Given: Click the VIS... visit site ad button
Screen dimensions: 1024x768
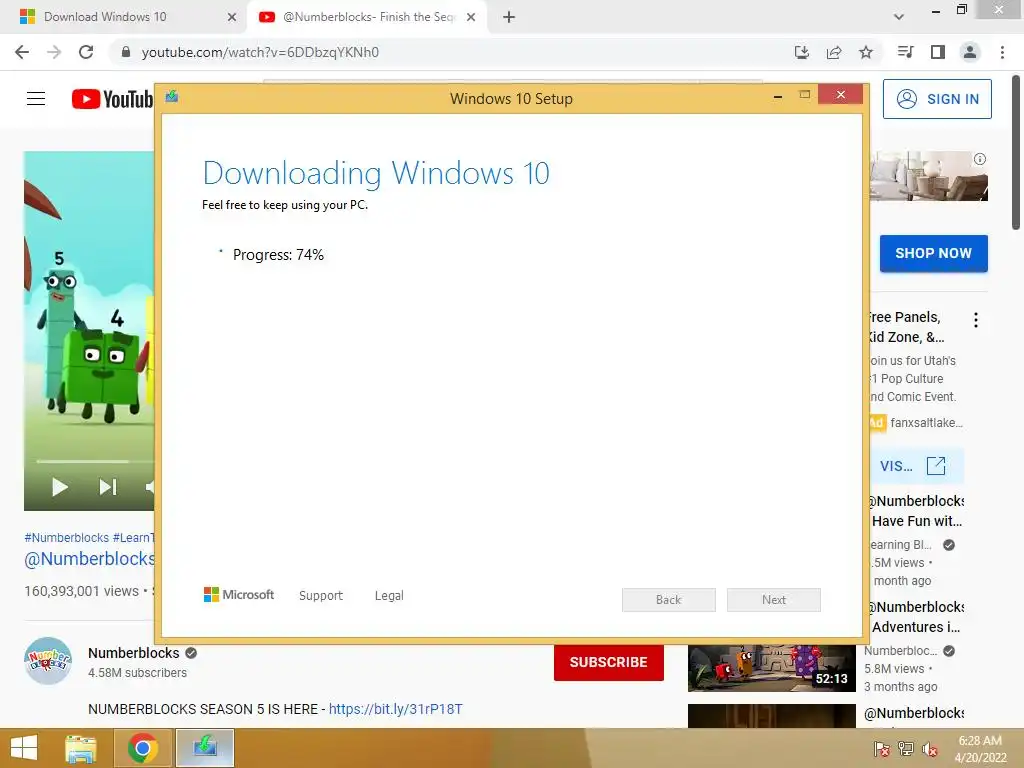Looking at the screenshot, I should click(x=916, y=466).
